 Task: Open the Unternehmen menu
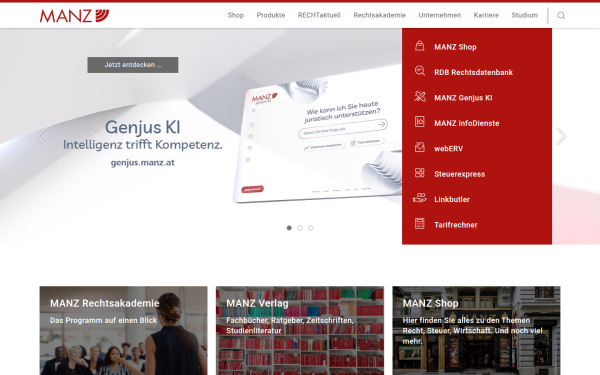pos(440,15)
